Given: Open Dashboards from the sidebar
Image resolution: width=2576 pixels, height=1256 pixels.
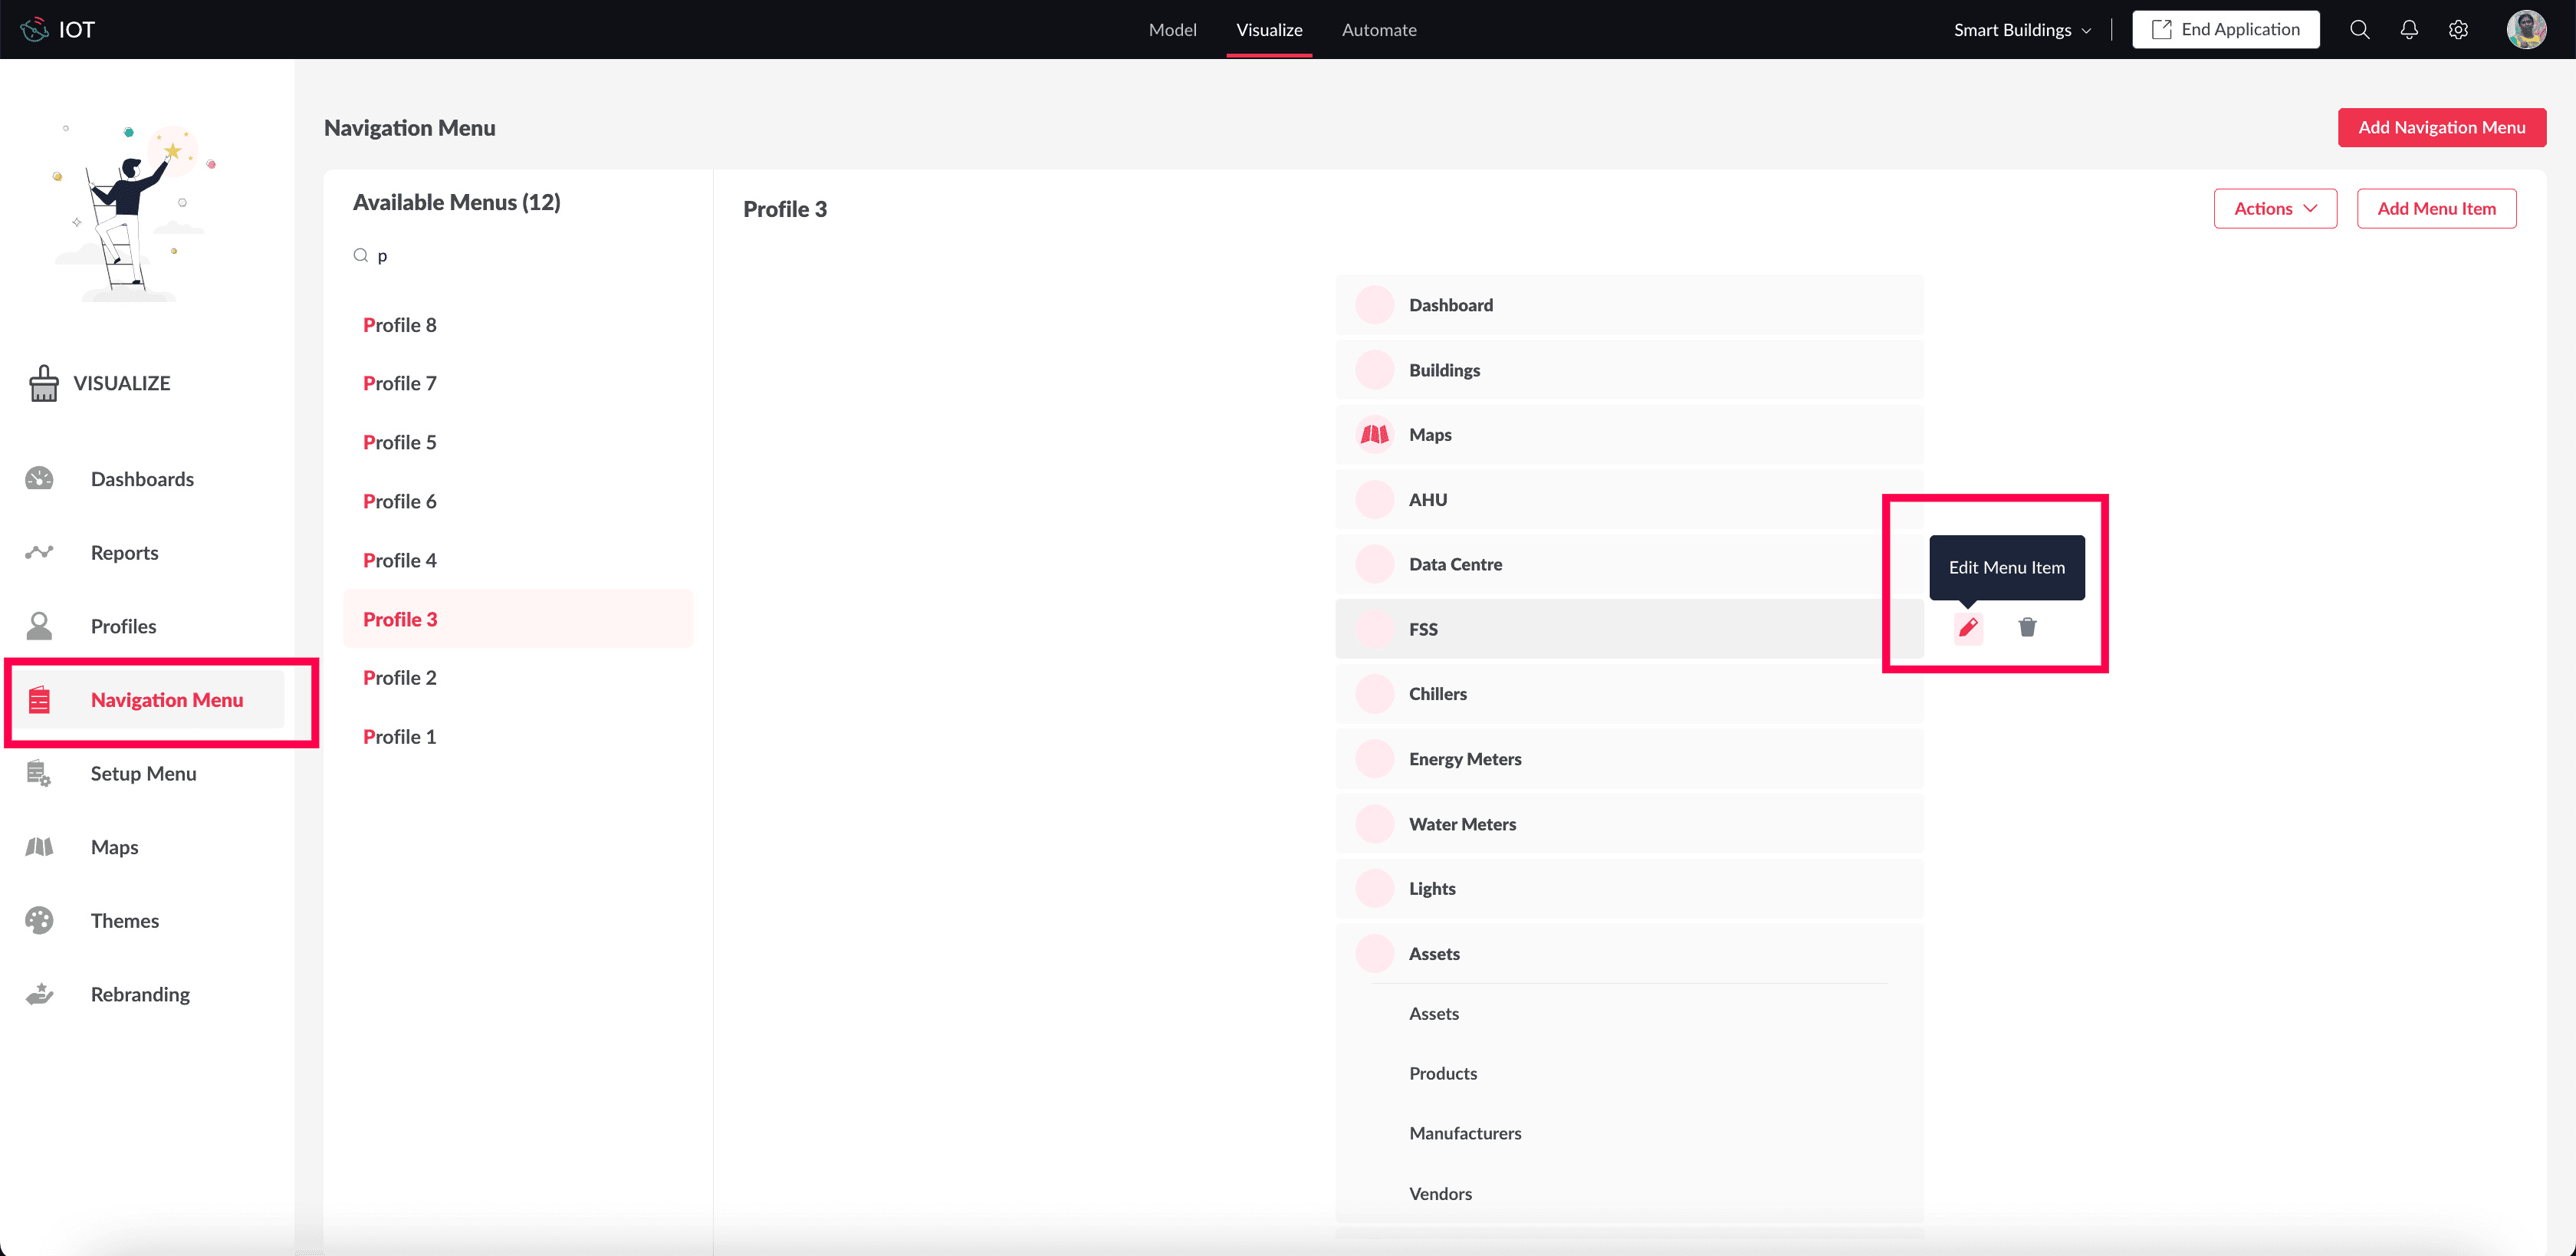Looking at the screenshot, I should click(x=142, y=479).
